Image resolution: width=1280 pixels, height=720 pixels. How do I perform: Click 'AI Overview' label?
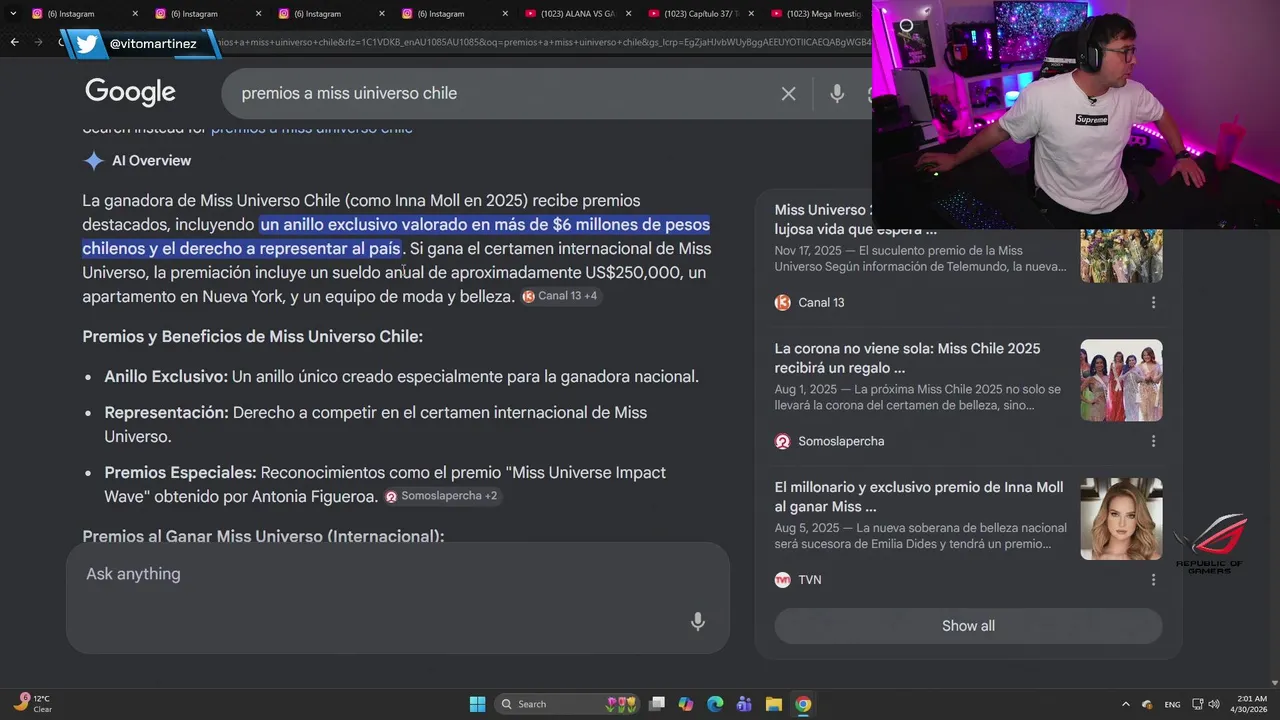pyautogui.click(x=151, y=161)
